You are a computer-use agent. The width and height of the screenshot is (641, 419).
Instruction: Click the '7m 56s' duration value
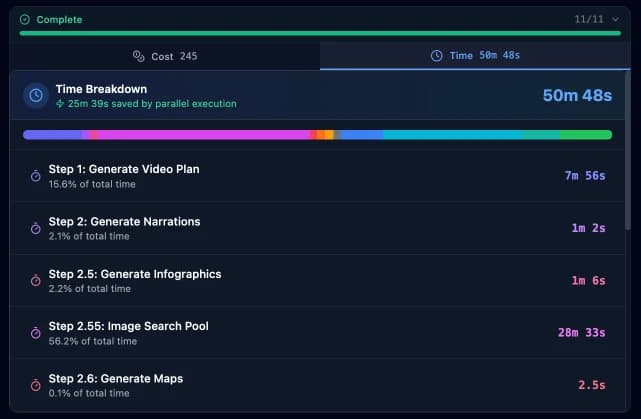pos(585,176)
